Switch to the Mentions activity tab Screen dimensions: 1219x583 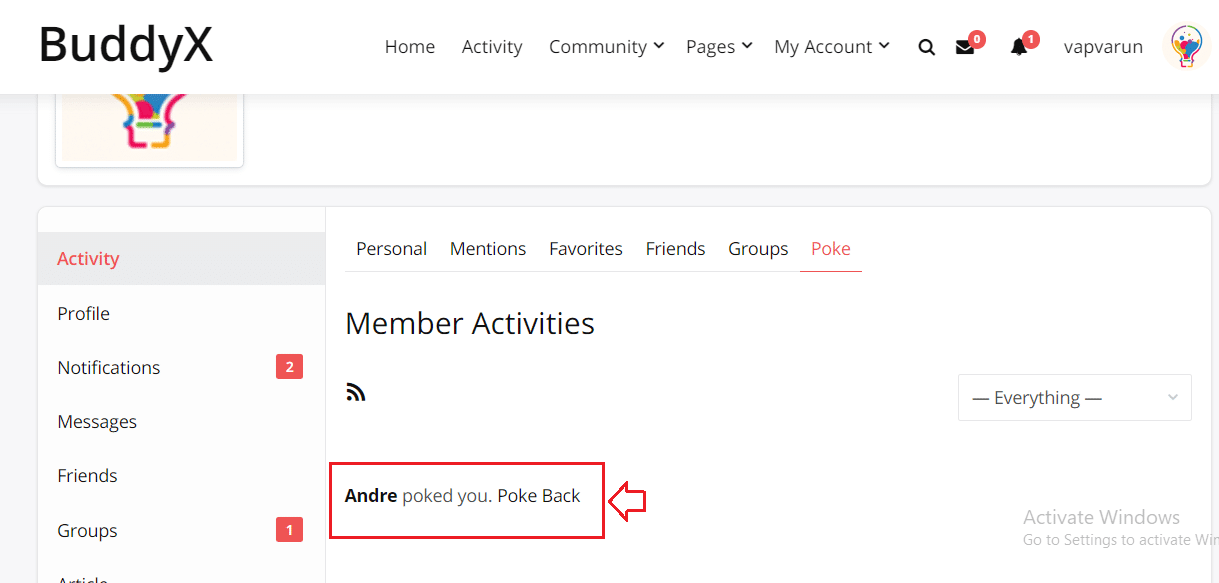487,248
